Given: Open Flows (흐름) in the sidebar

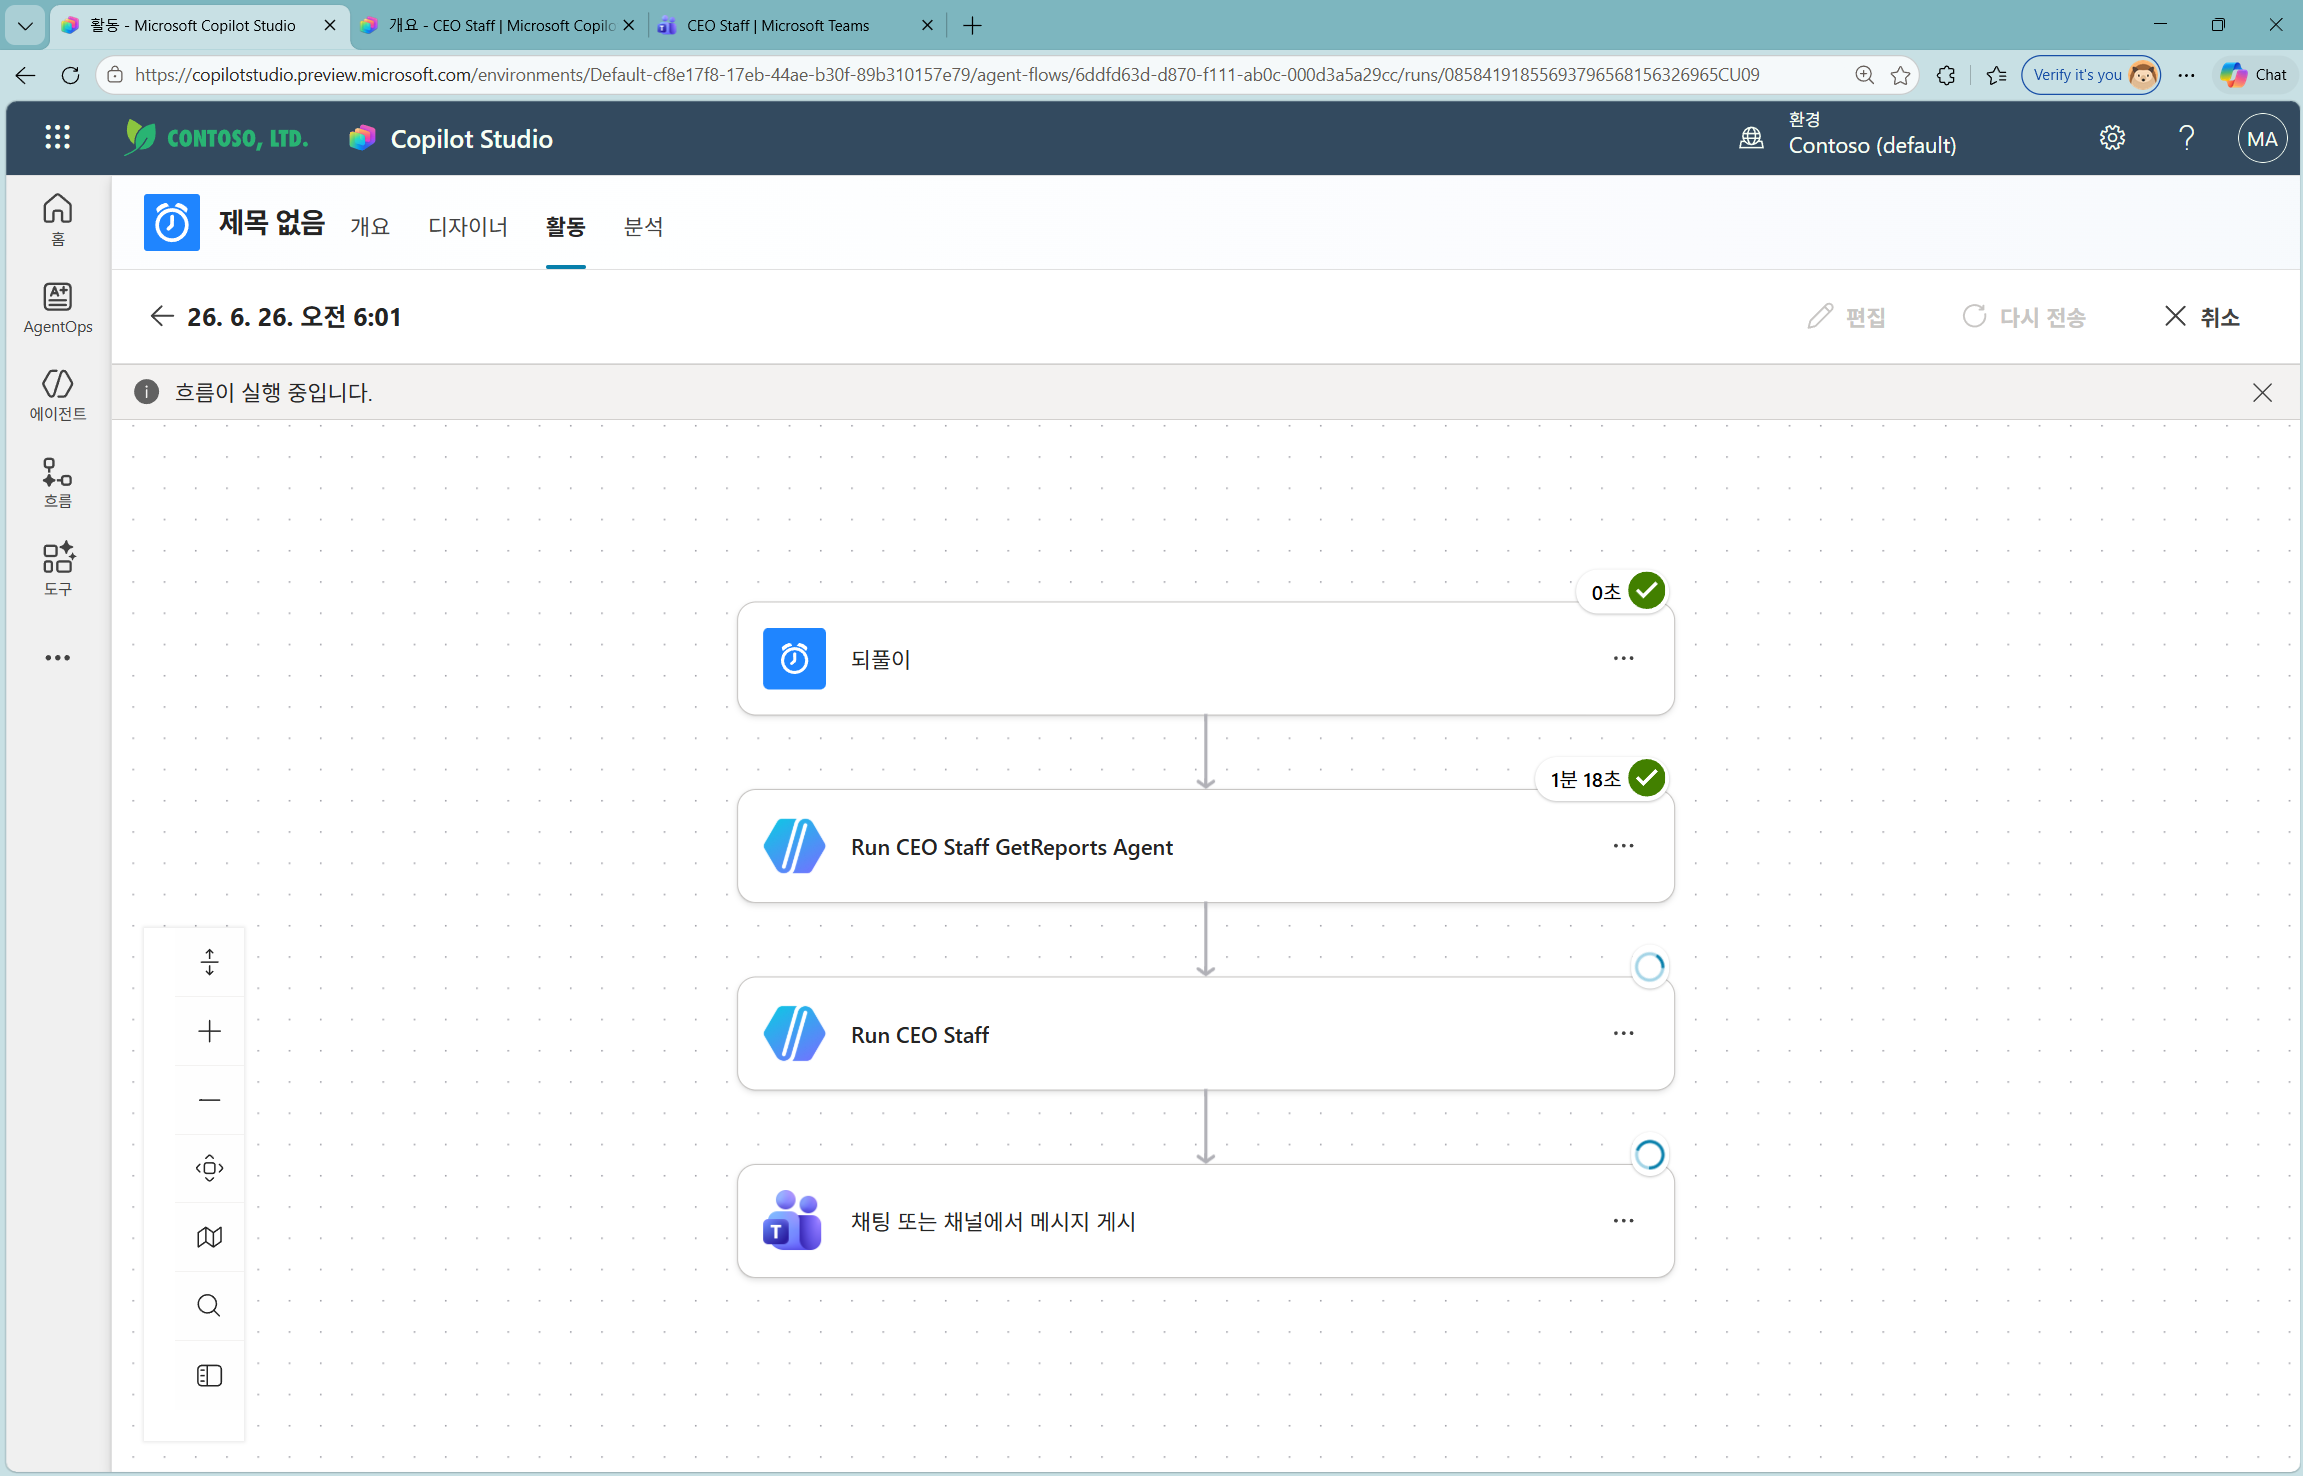Looking at the screenshot, I should (x=58, y=483).
